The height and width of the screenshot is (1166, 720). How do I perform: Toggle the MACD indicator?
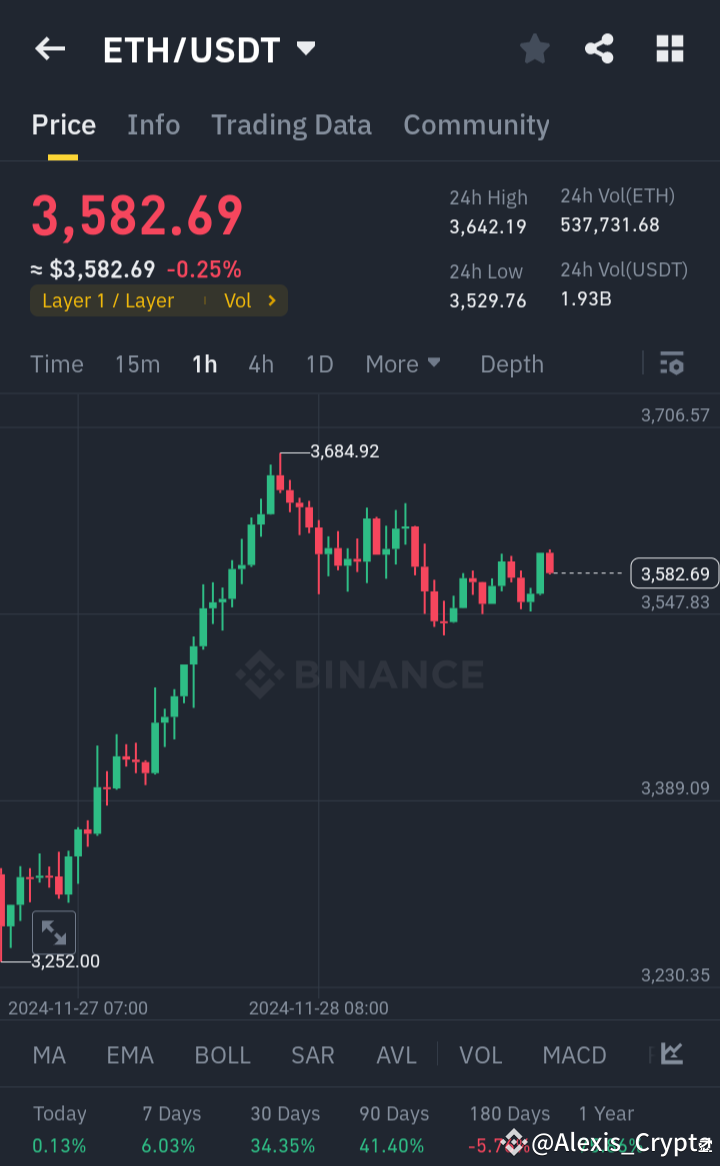[574, 1055]
